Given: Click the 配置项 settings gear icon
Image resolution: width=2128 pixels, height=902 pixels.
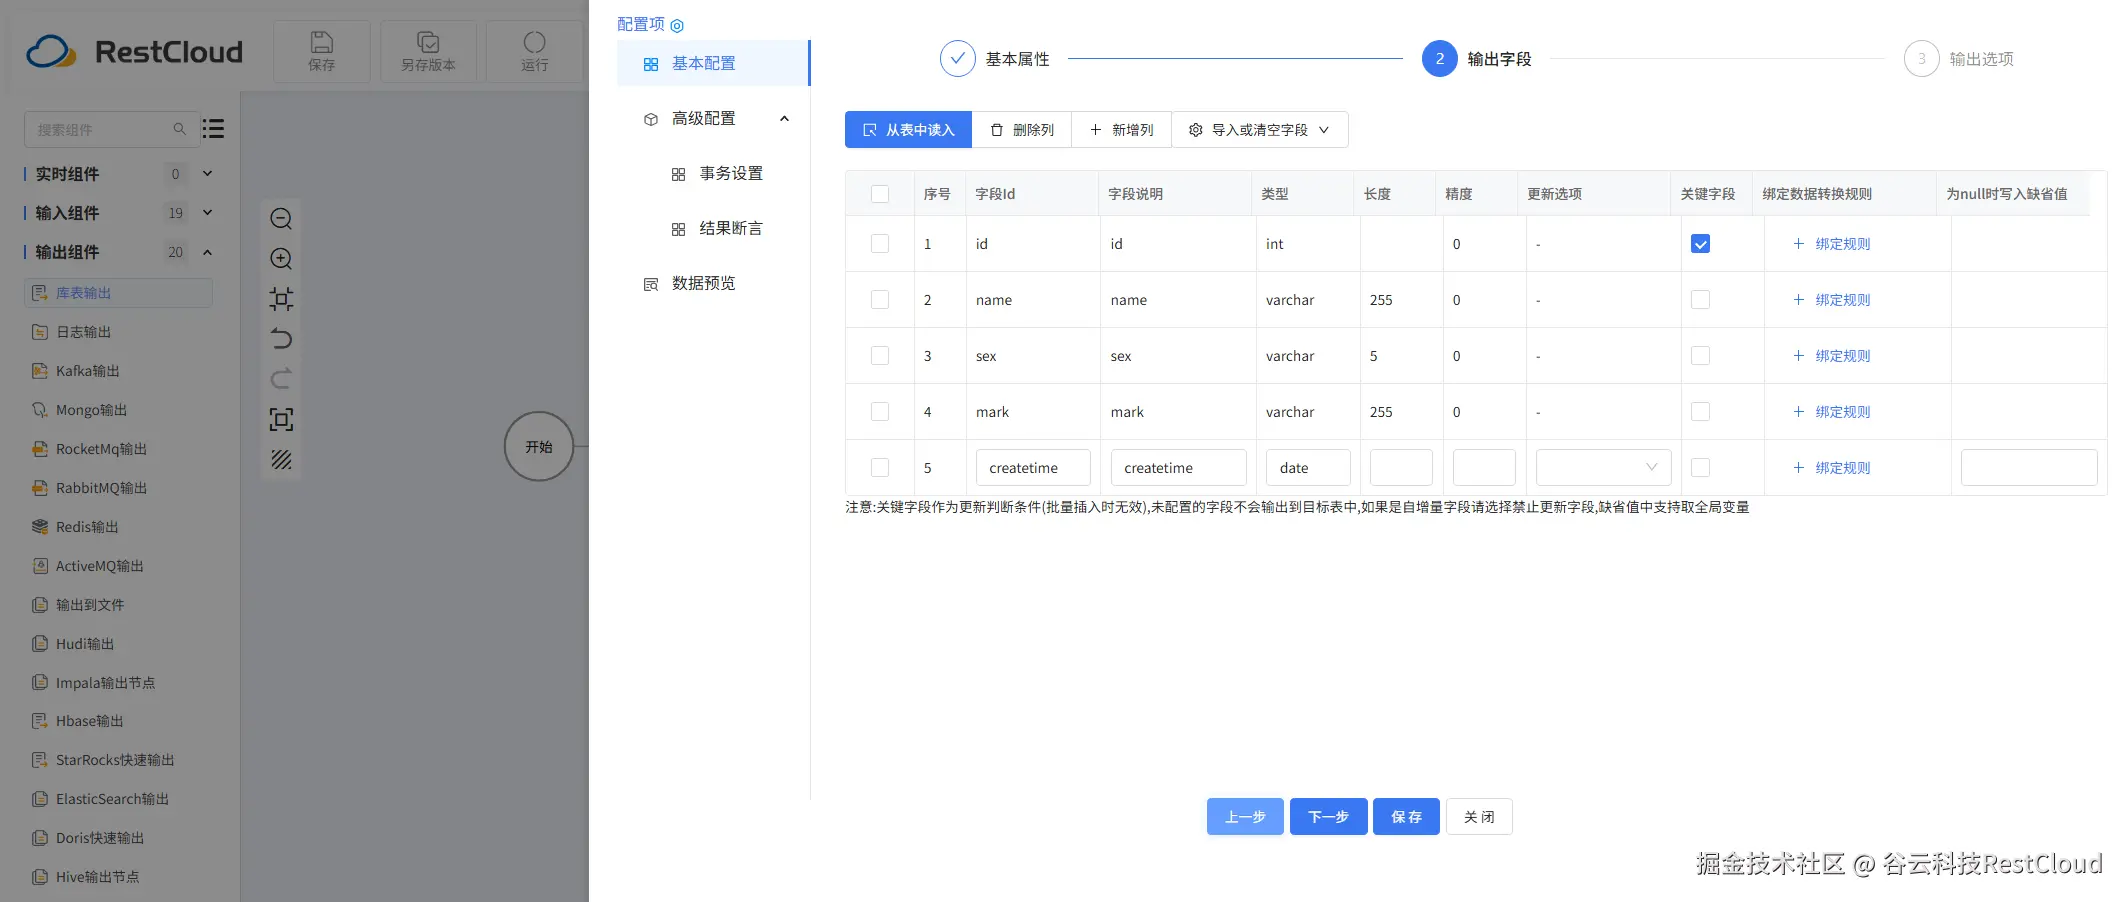Looking at the screenshot, I should [677, 25].
